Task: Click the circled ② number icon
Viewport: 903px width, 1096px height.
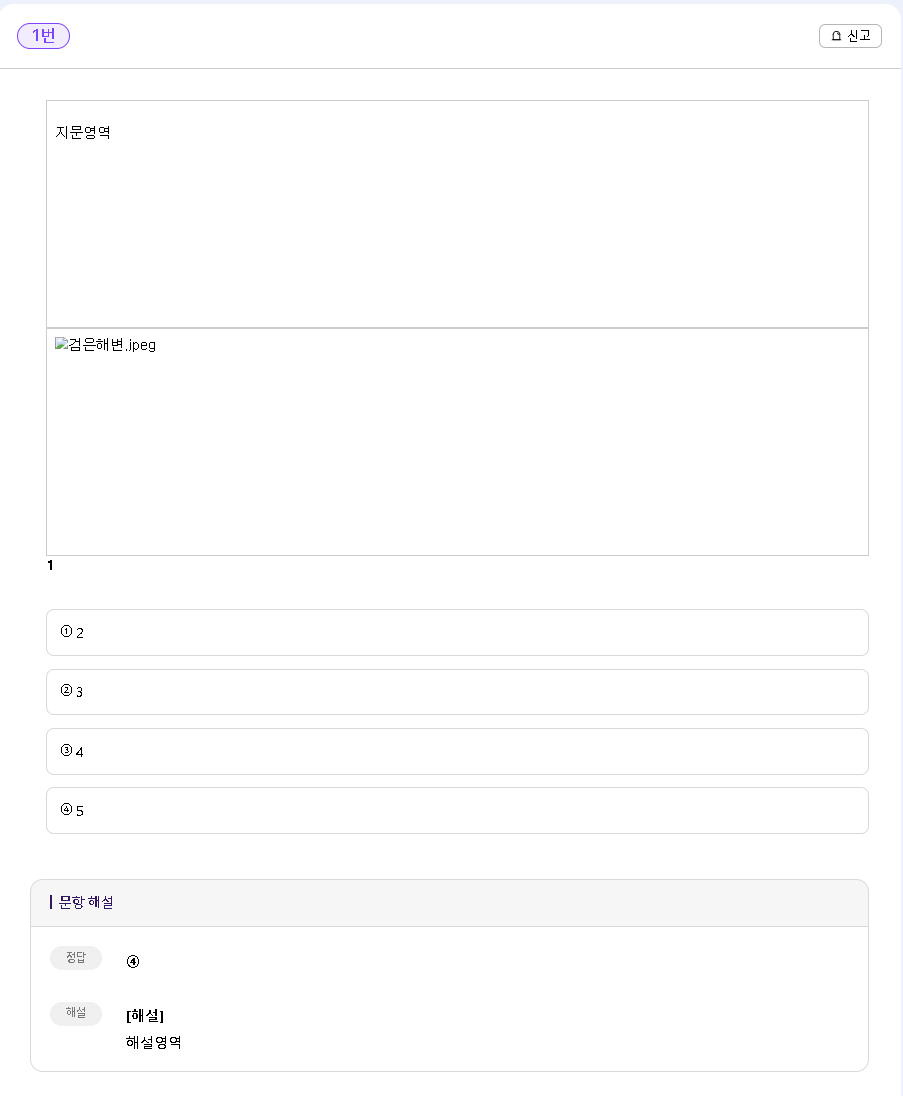Action: pos(66,690)
